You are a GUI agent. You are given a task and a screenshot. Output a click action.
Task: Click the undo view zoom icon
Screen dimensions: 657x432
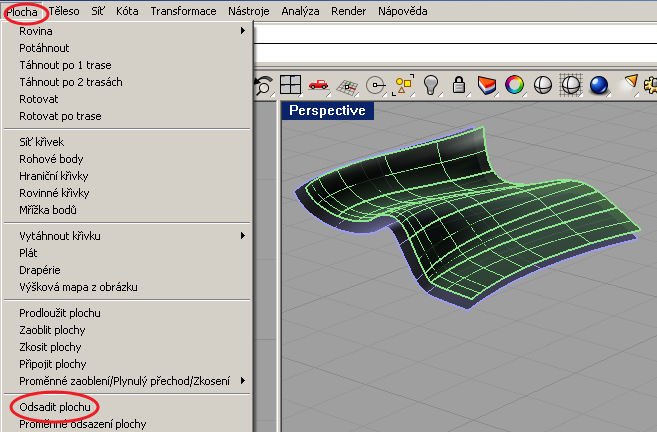click(264, 85)
